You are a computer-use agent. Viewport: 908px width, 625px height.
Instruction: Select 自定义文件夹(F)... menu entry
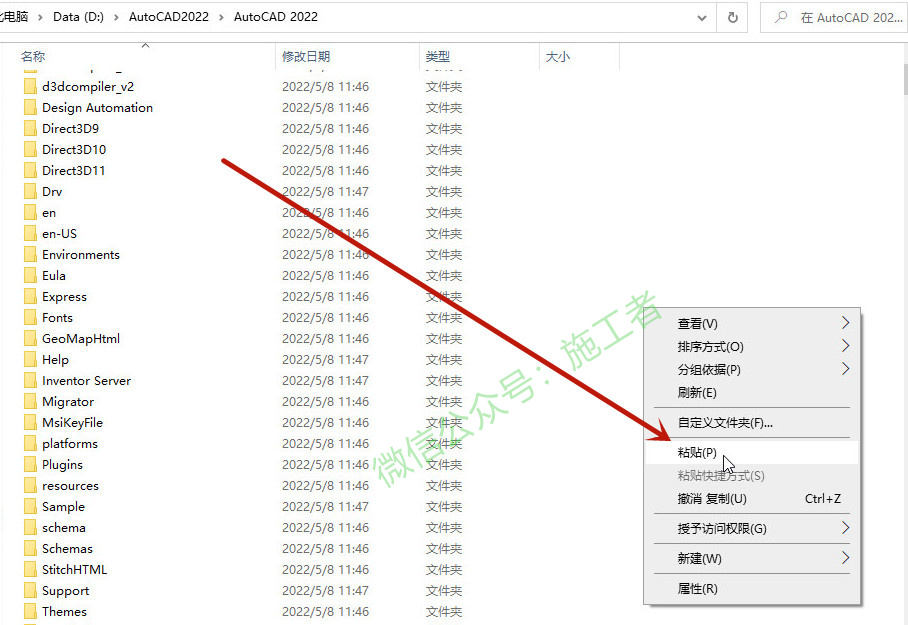pyautogui.click(x=752, y=423)
